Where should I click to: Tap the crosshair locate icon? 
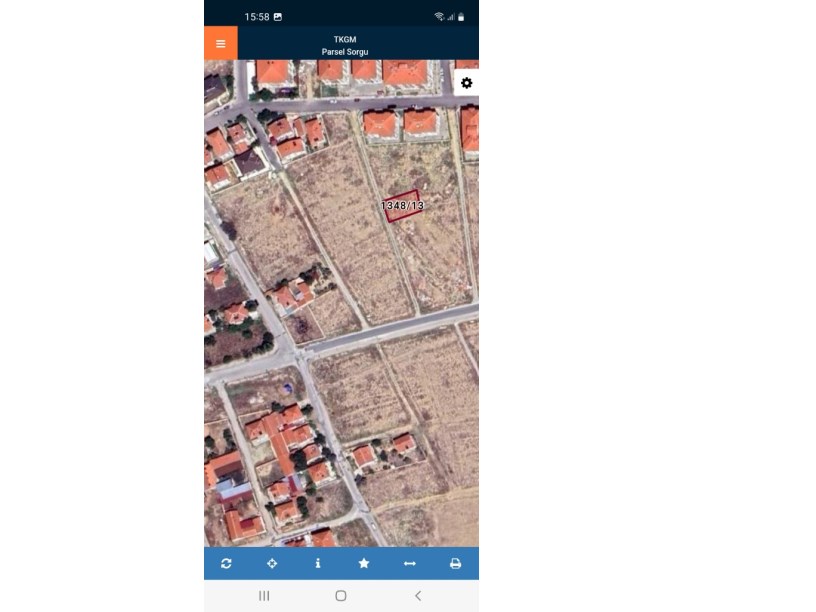pyautogui.click(x=272, y=564)
